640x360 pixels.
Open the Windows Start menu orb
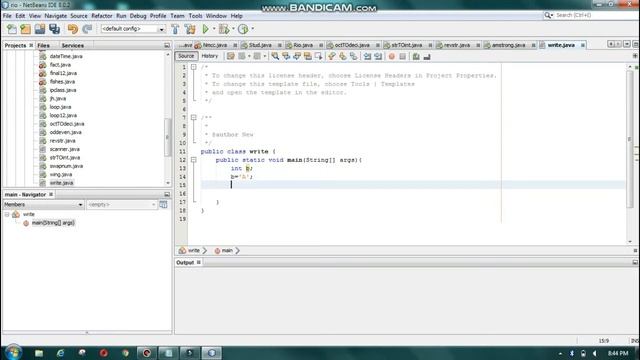[13, 353]
